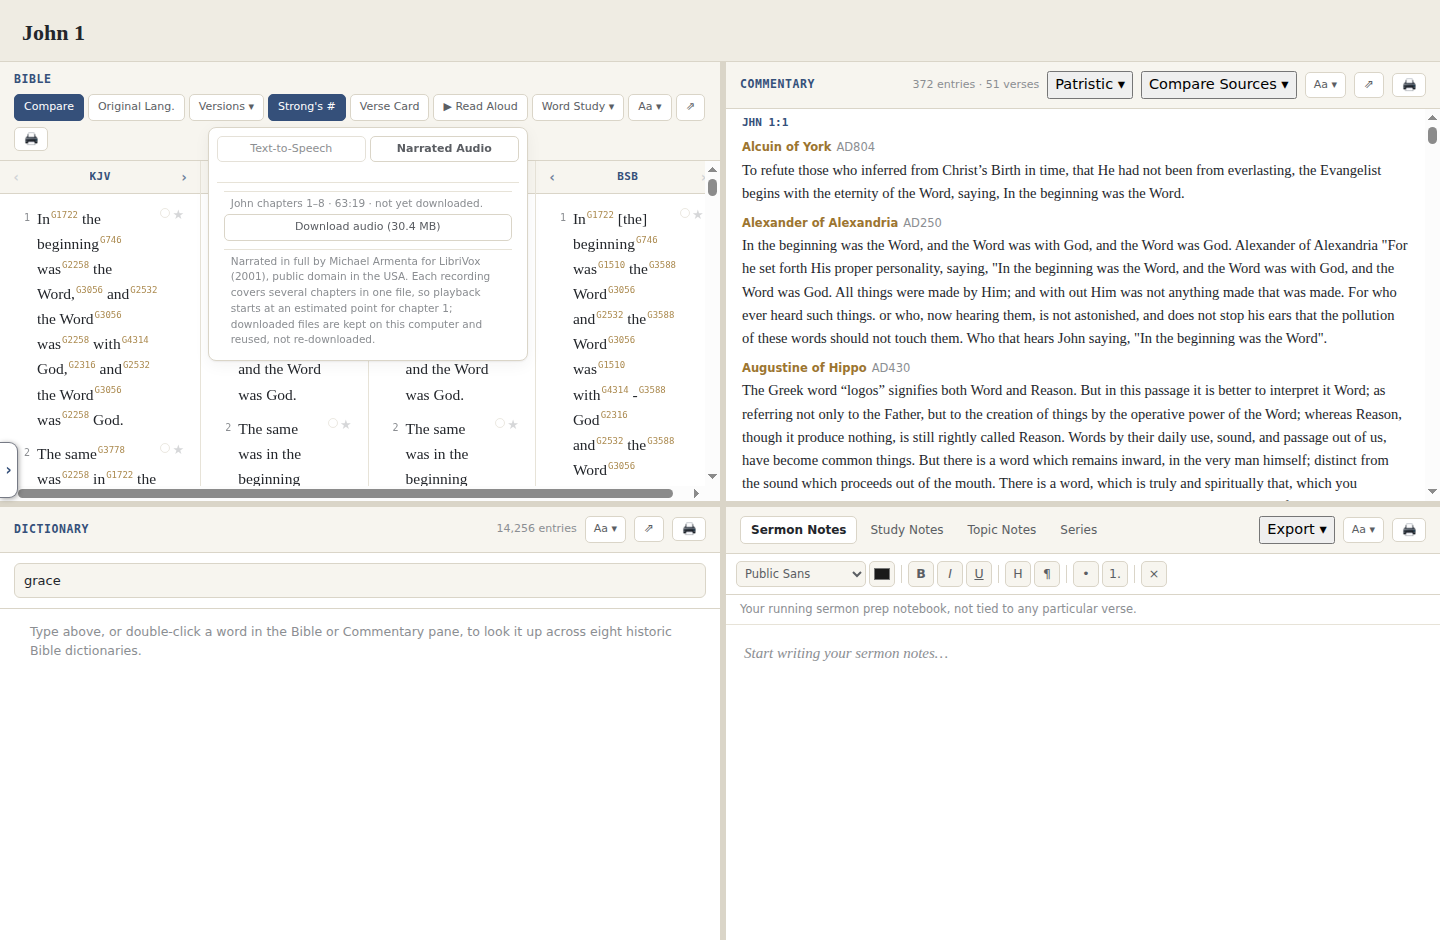Print the Dictionary pane

point(689,529)
